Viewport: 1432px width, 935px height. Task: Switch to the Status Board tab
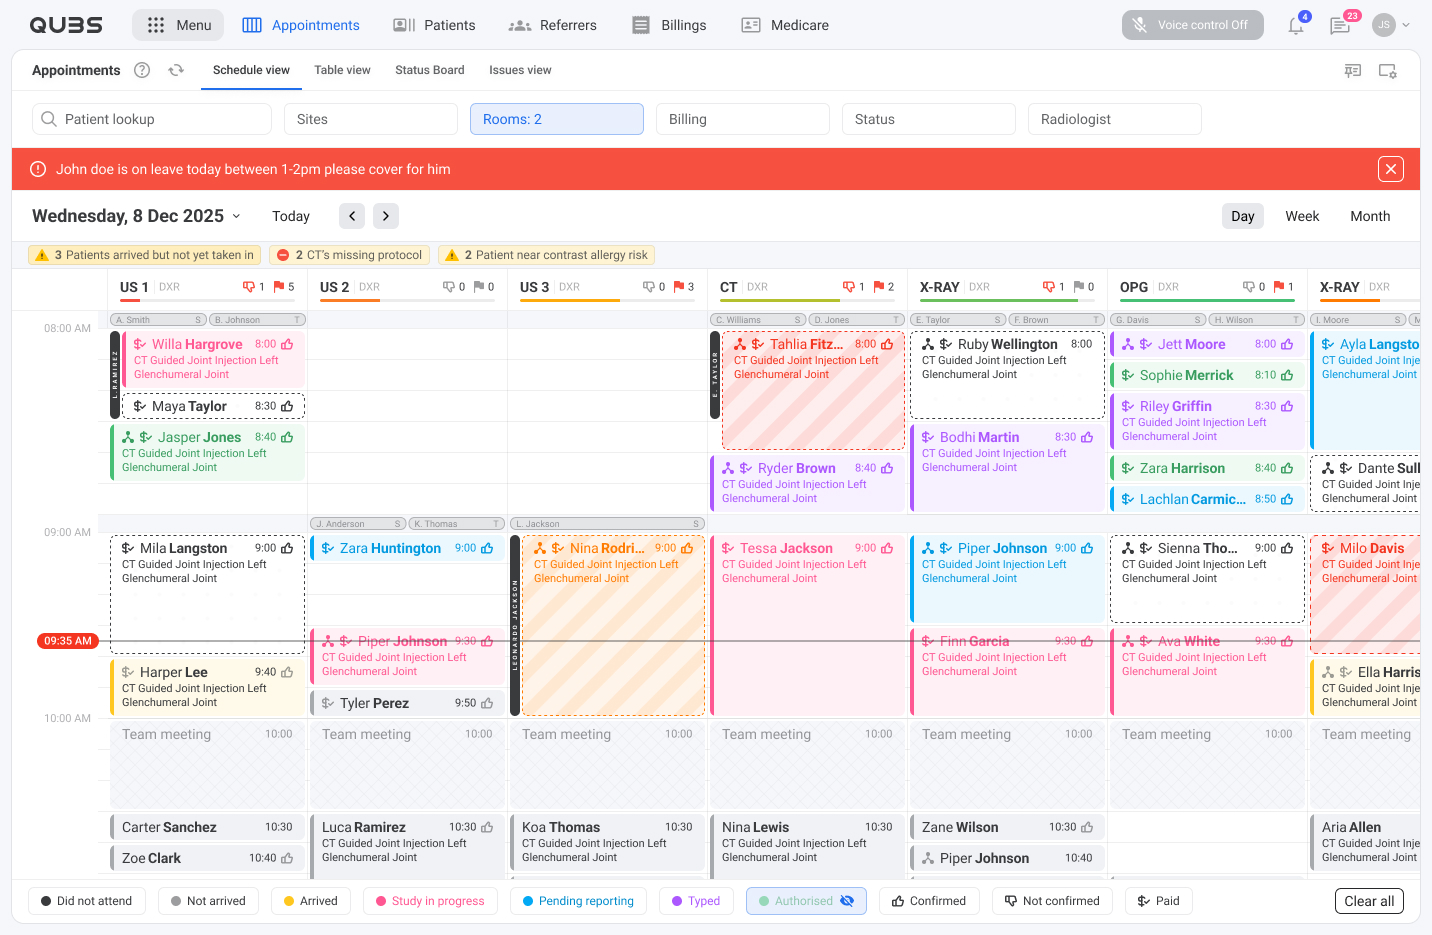pos(430,70)
